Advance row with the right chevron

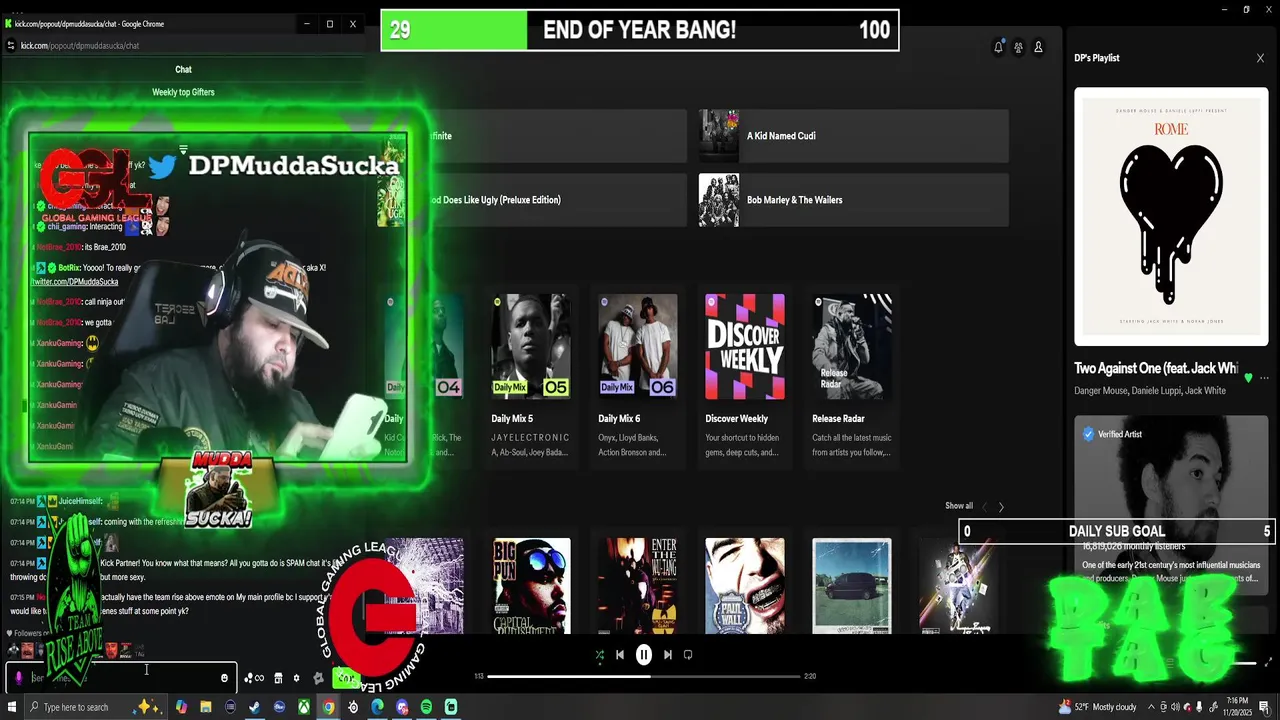(x=1001, y=507)
